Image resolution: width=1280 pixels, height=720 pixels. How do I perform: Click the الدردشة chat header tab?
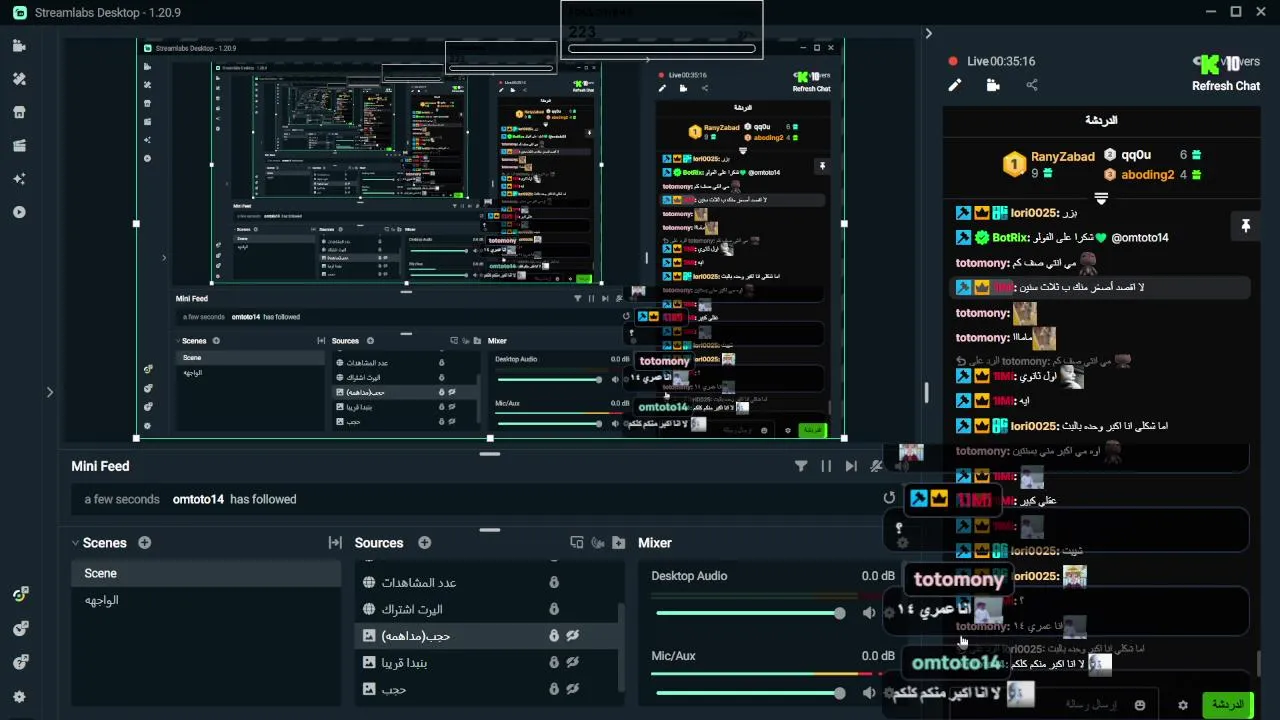pos(1101,120)
